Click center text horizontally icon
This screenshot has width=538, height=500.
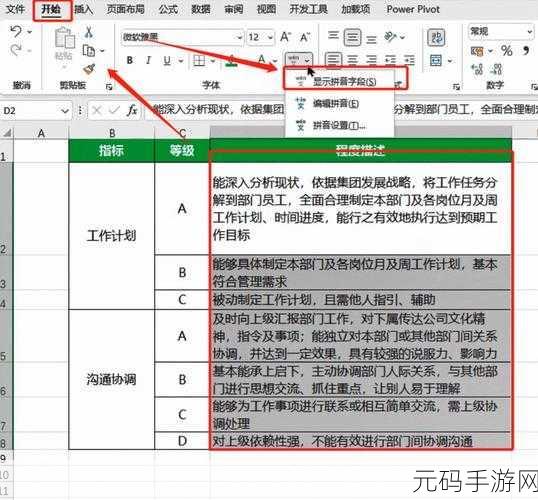(x=352, y=60)
